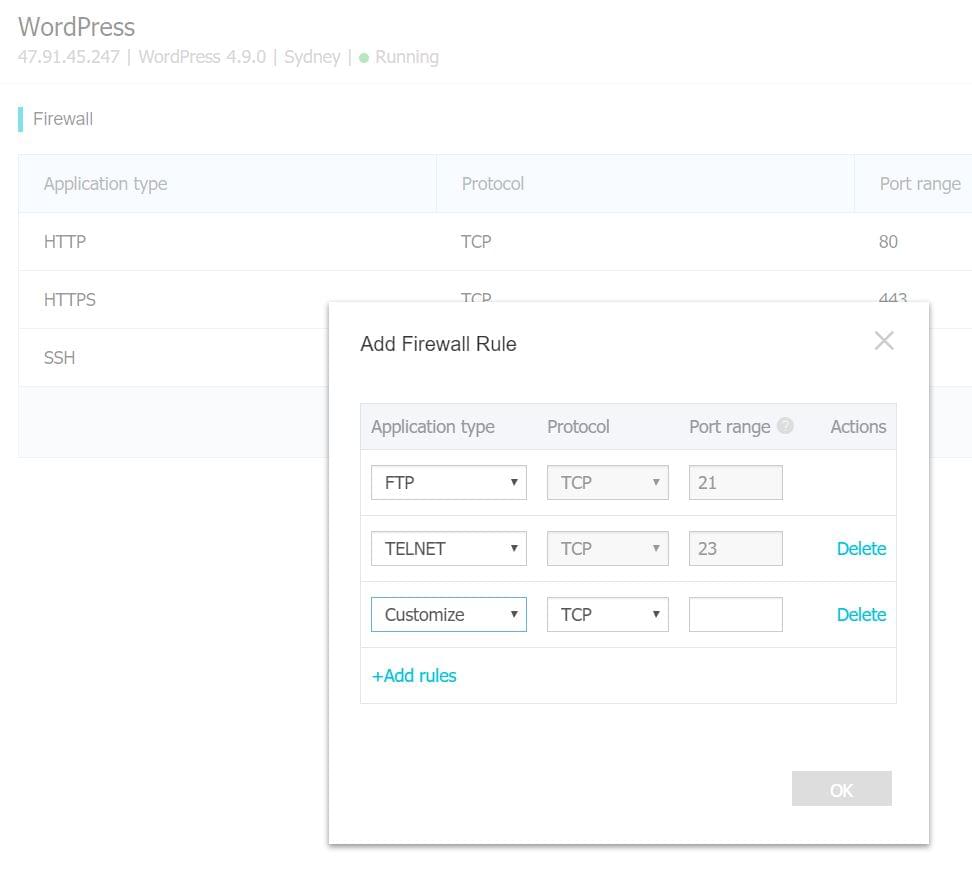This screenshot has height=880, width=972.
Task: Delete the Customize firewall rule
Action: pos(861,614)
